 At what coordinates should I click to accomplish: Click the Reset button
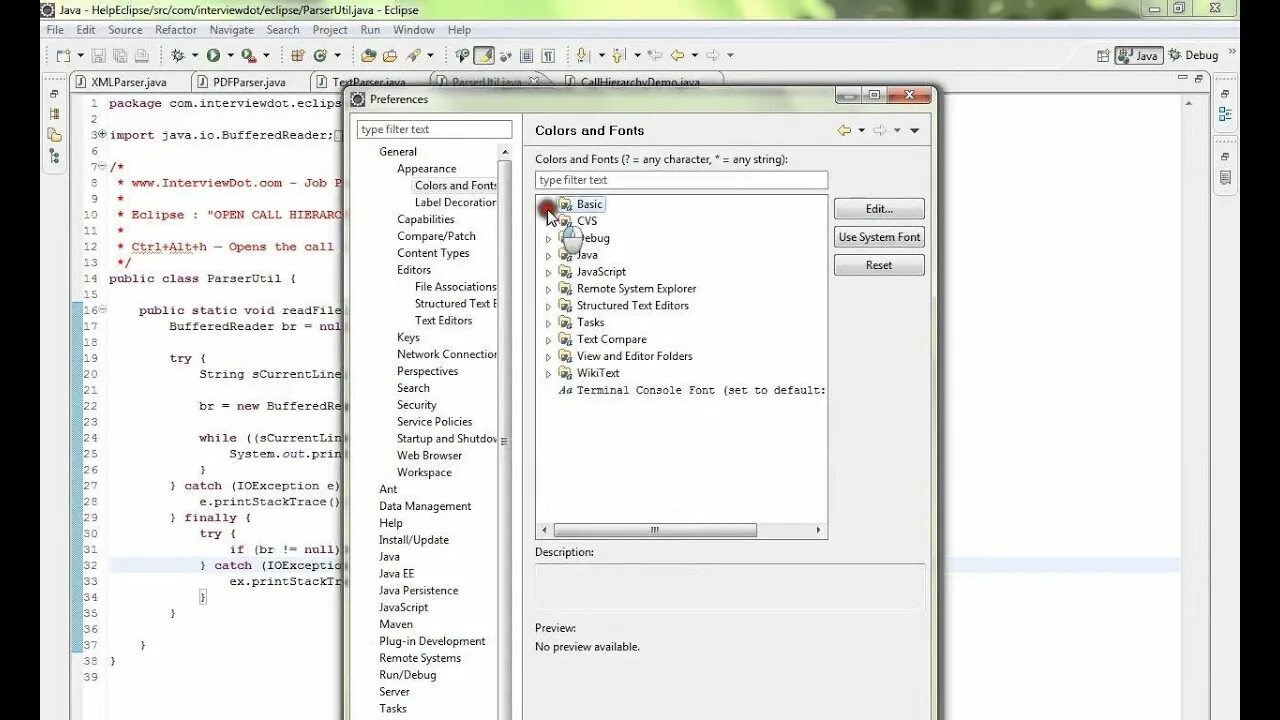click(879, 265)
